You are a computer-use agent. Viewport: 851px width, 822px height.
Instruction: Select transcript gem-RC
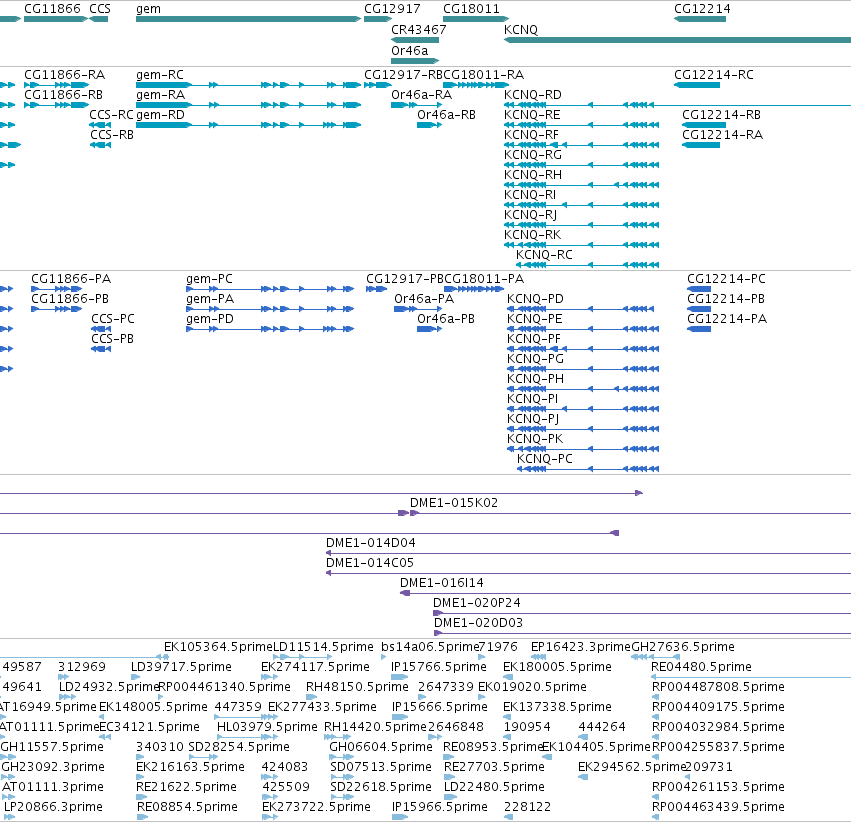click(x=249, y=85)
